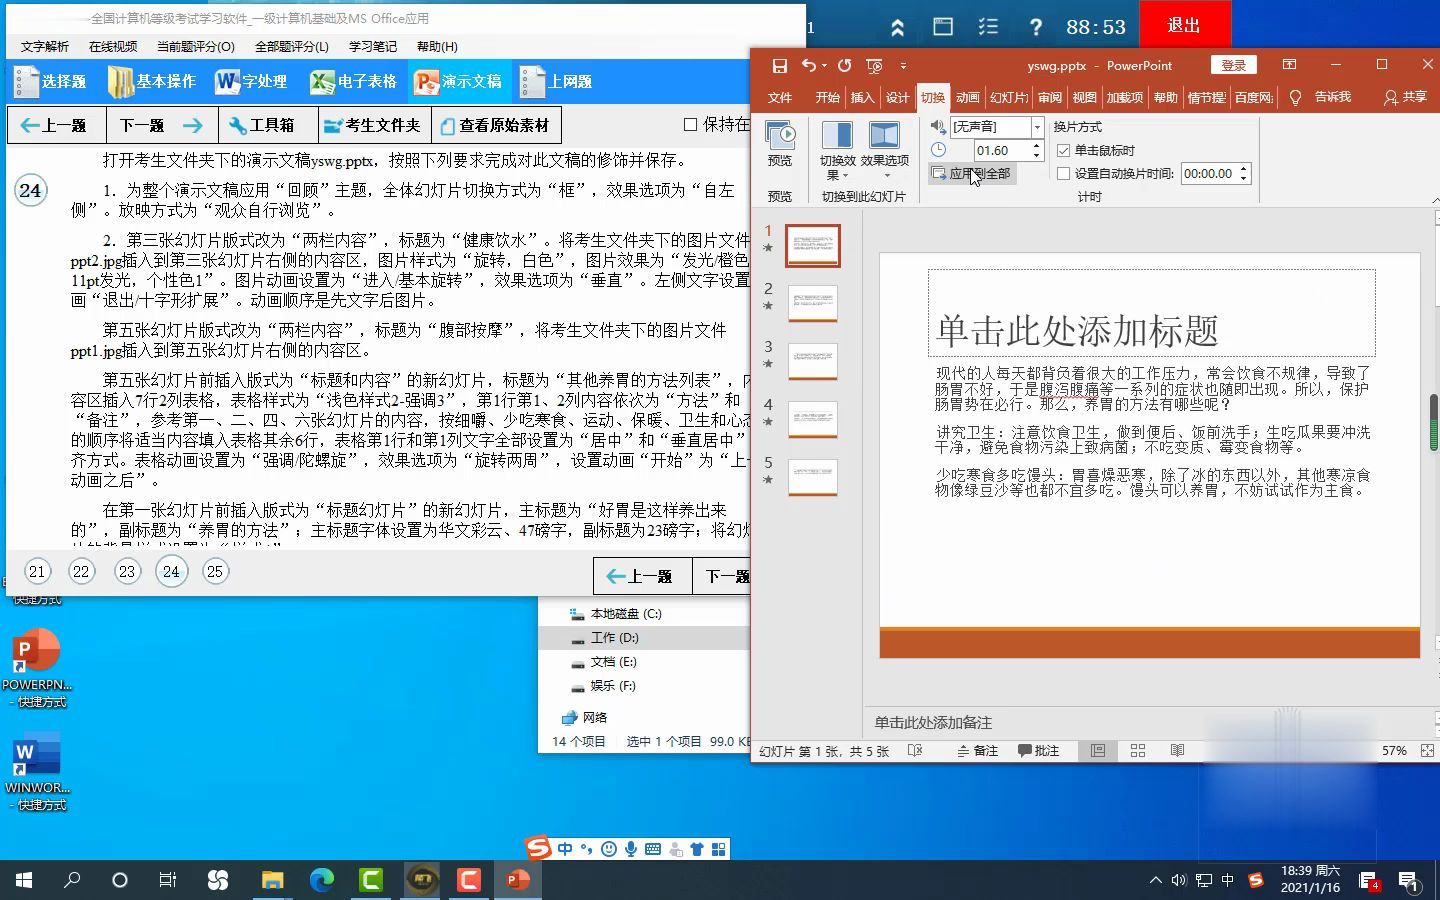Check the 保持在 checkbox in the exam window

point(689,124)
